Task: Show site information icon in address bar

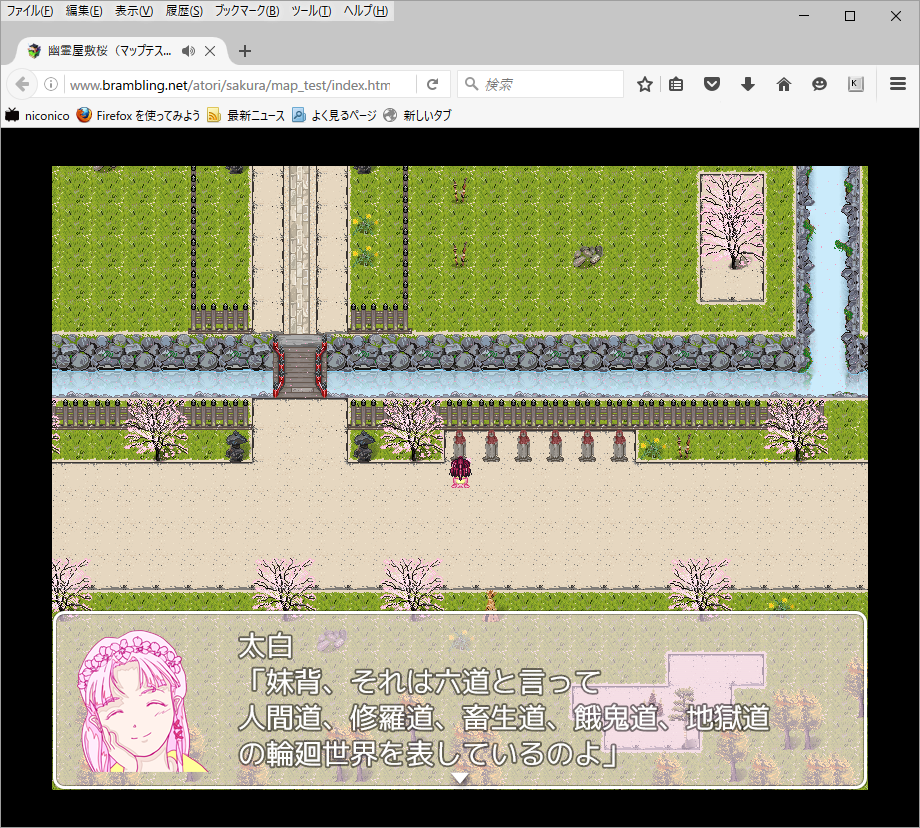Action: (x=51, y=85)
